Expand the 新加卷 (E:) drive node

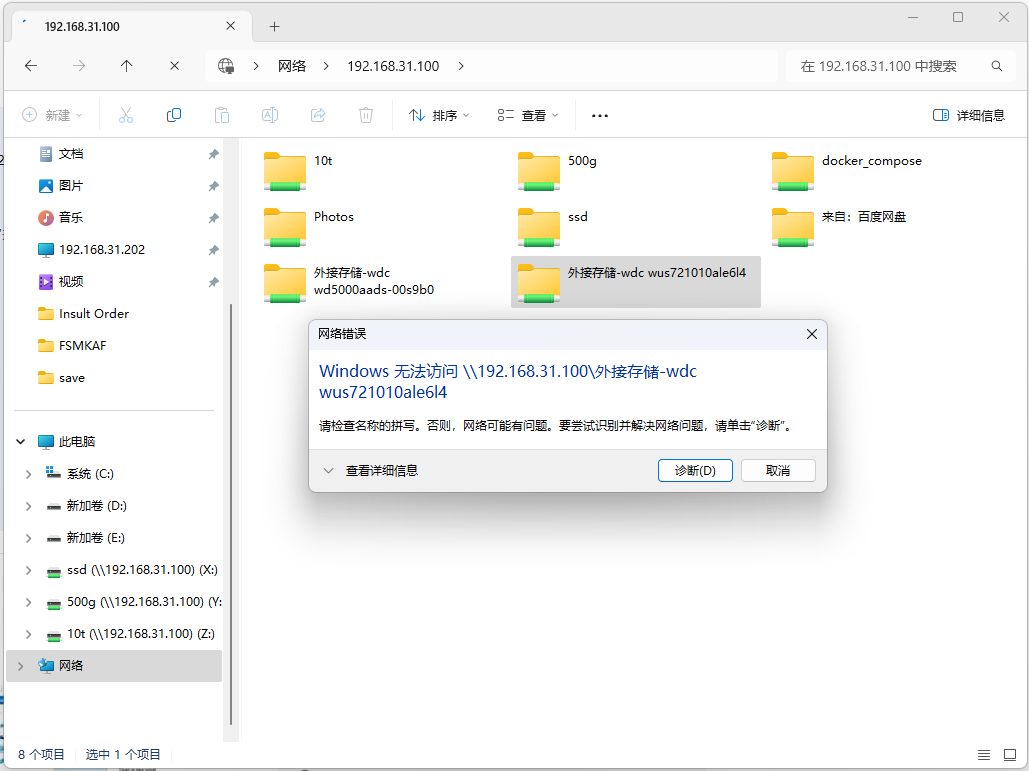point(28,538)
